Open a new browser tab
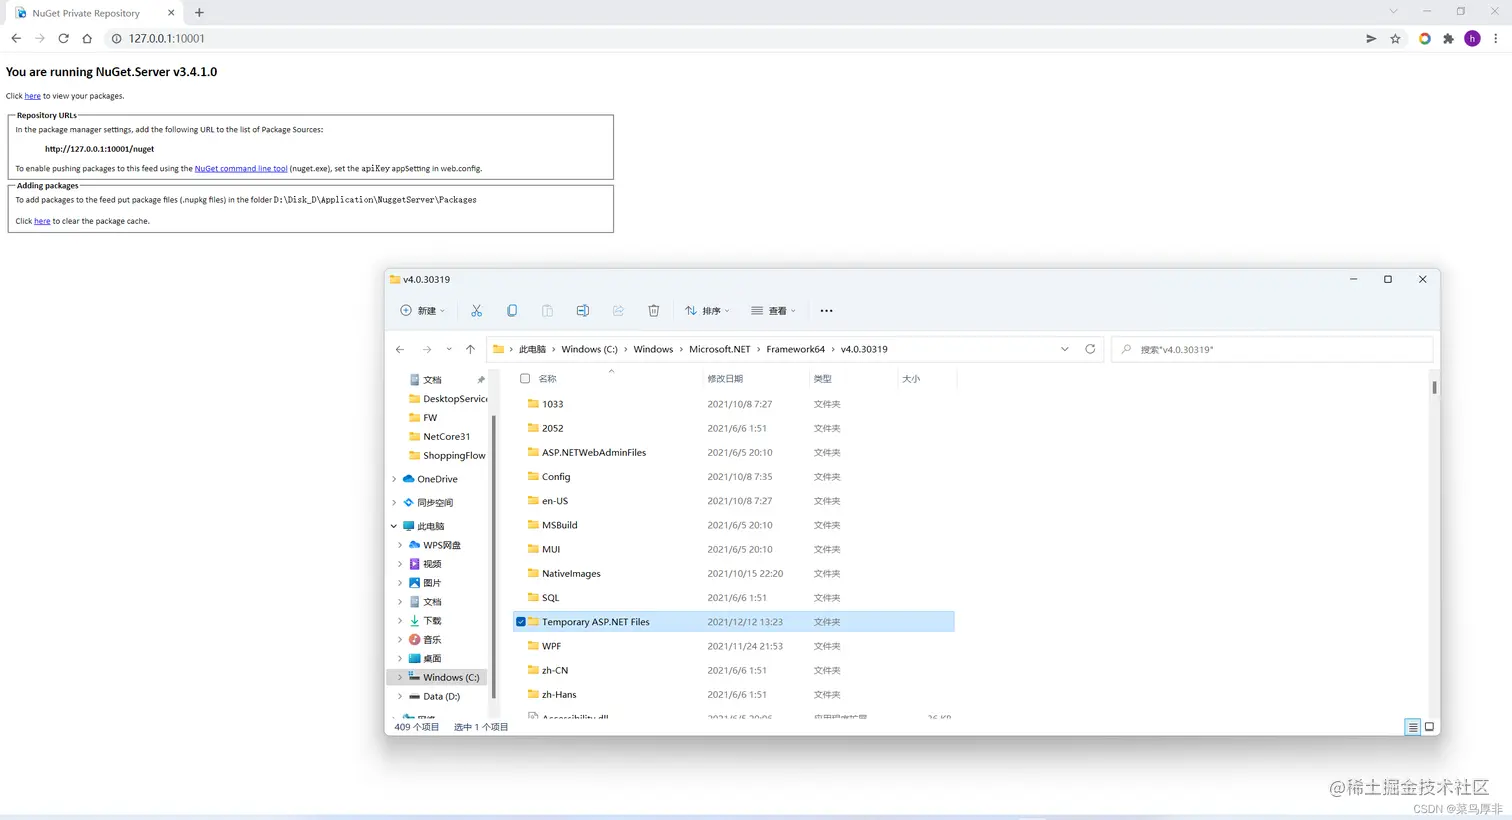This screenshot has width=1512, height=820. (199, 13)
